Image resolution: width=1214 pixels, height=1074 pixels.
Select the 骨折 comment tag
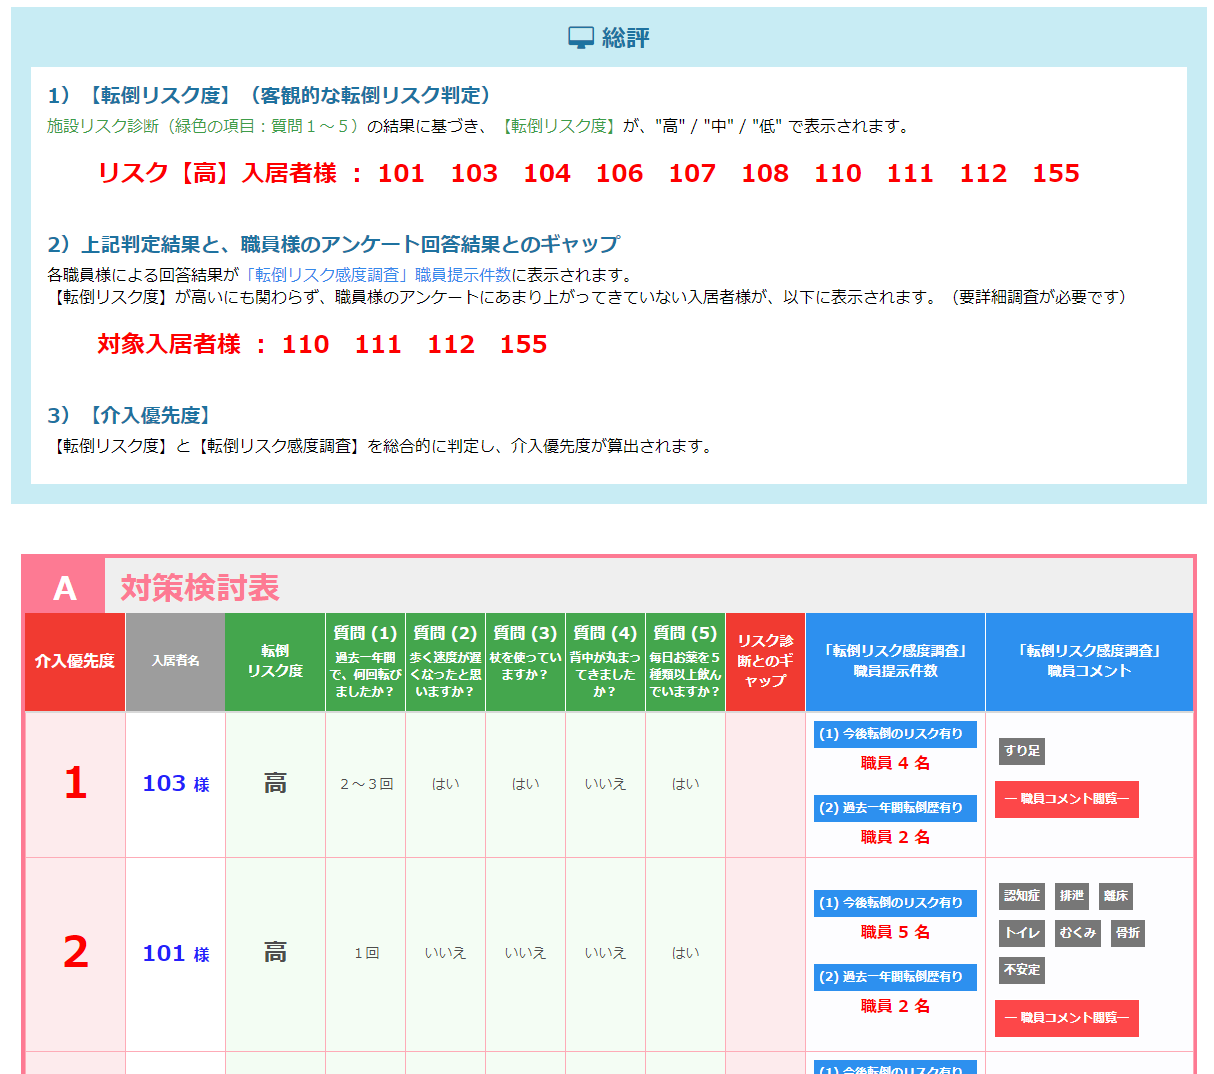(1128, 933)
